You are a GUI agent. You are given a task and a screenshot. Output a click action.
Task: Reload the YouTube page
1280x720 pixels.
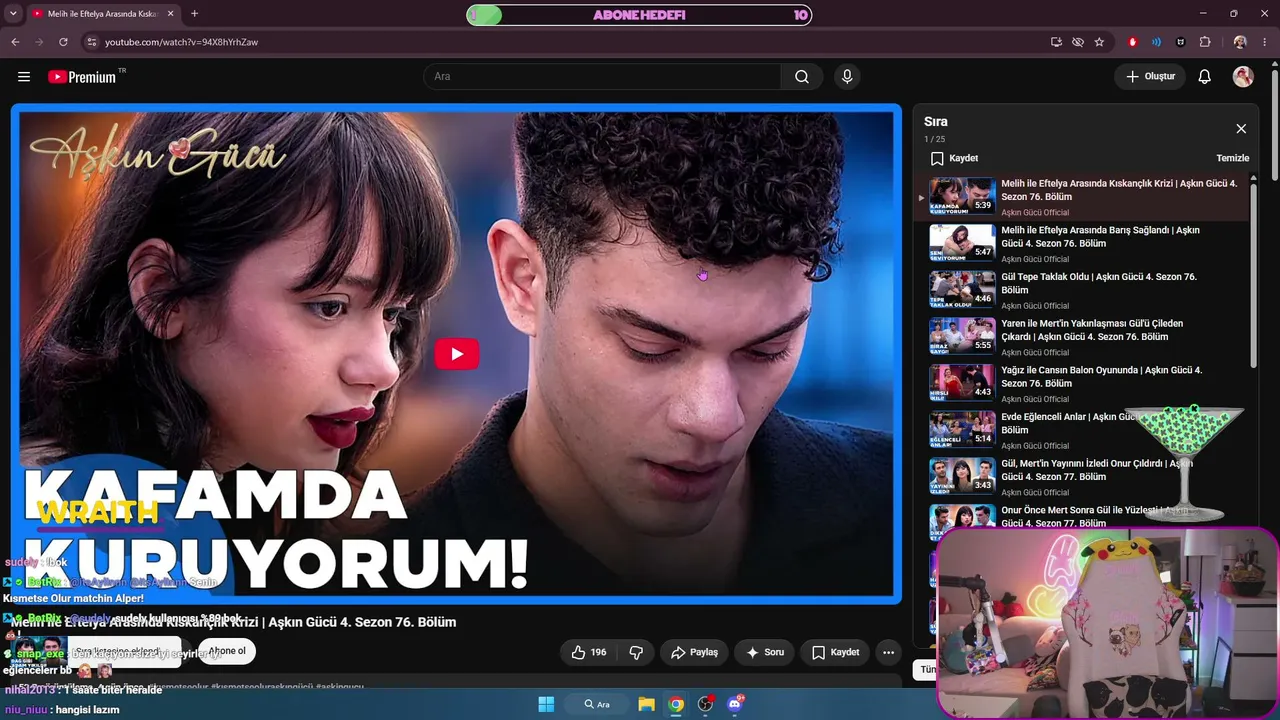tap(63, 42)
